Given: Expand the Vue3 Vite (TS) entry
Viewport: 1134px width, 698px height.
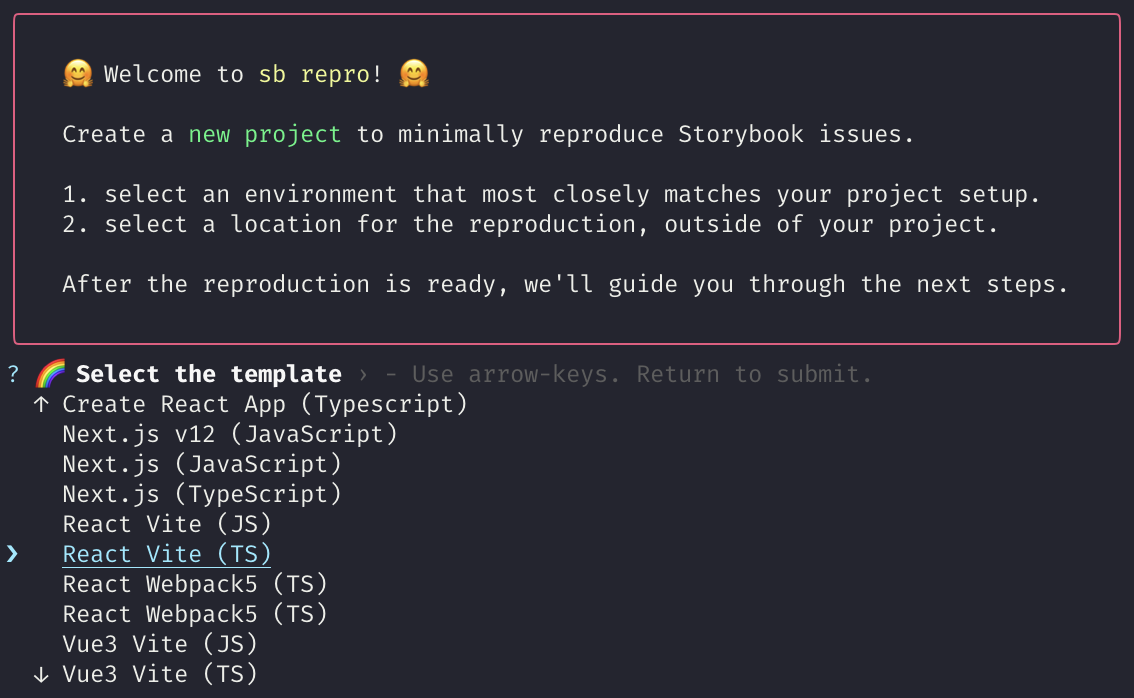Looking at the screenshot, I should pos(160,674).
